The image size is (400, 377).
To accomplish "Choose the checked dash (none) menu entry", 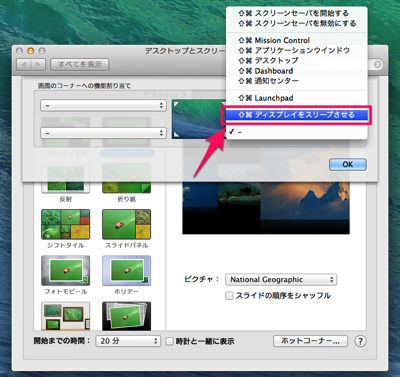I will pos(297,132).
